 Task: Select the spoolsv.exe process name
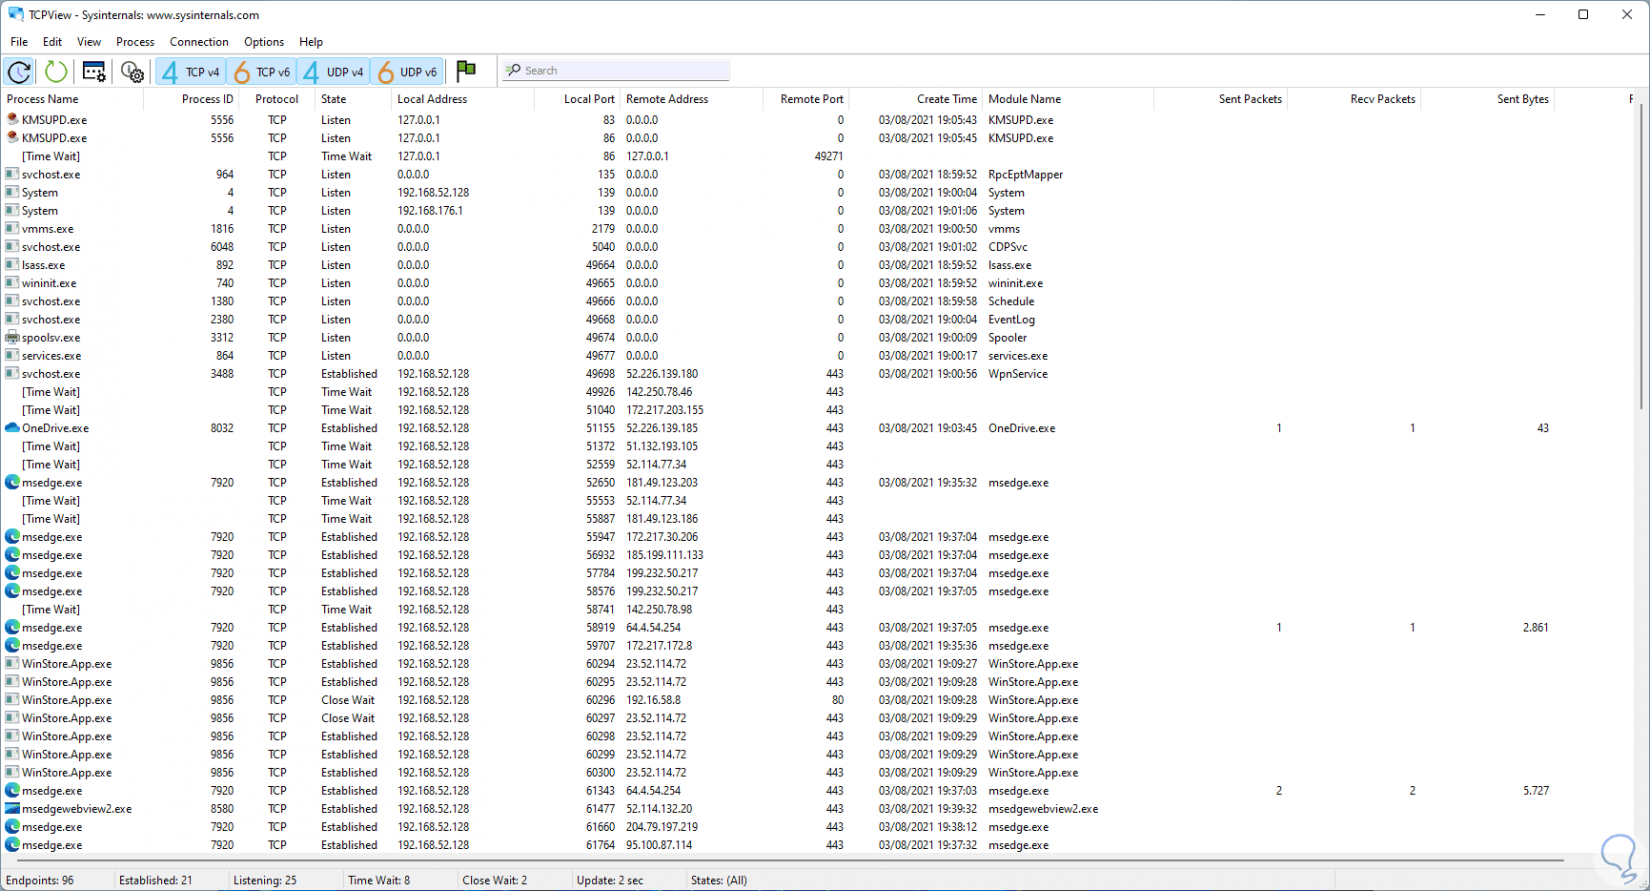[x=51, y=338]
